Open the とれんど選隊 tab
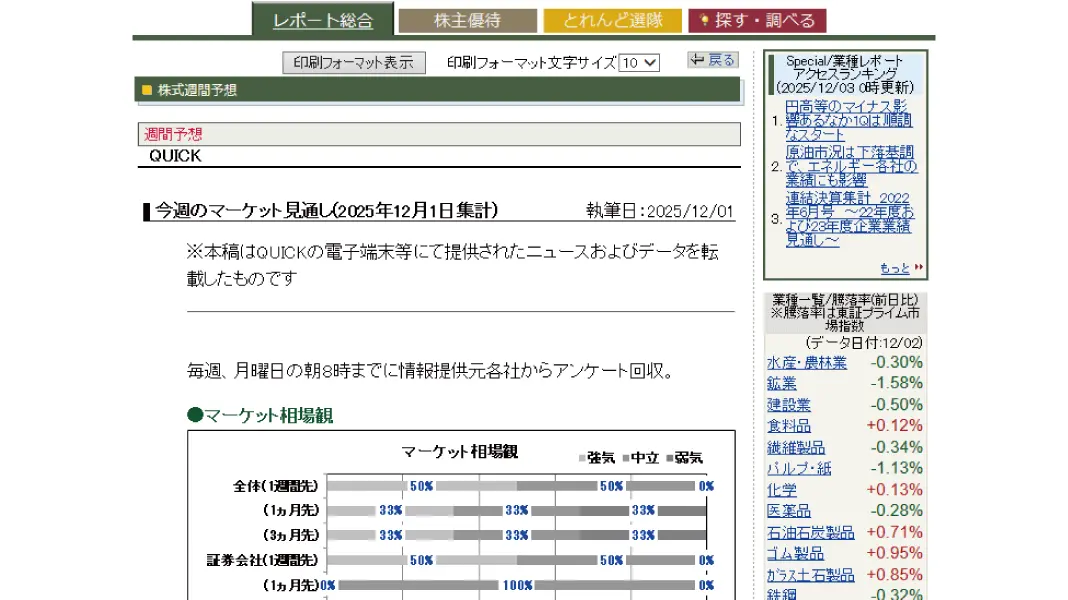This screenshot has width=1068, height=600. tap(612, 20)
